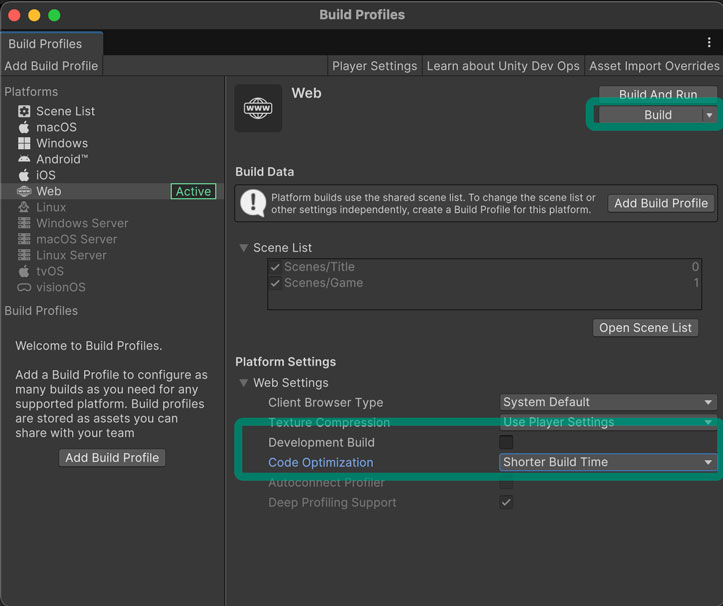The image size is (723, 606).
Task: Open the three-dot window options menu
Action: click(x=709, y=43)
